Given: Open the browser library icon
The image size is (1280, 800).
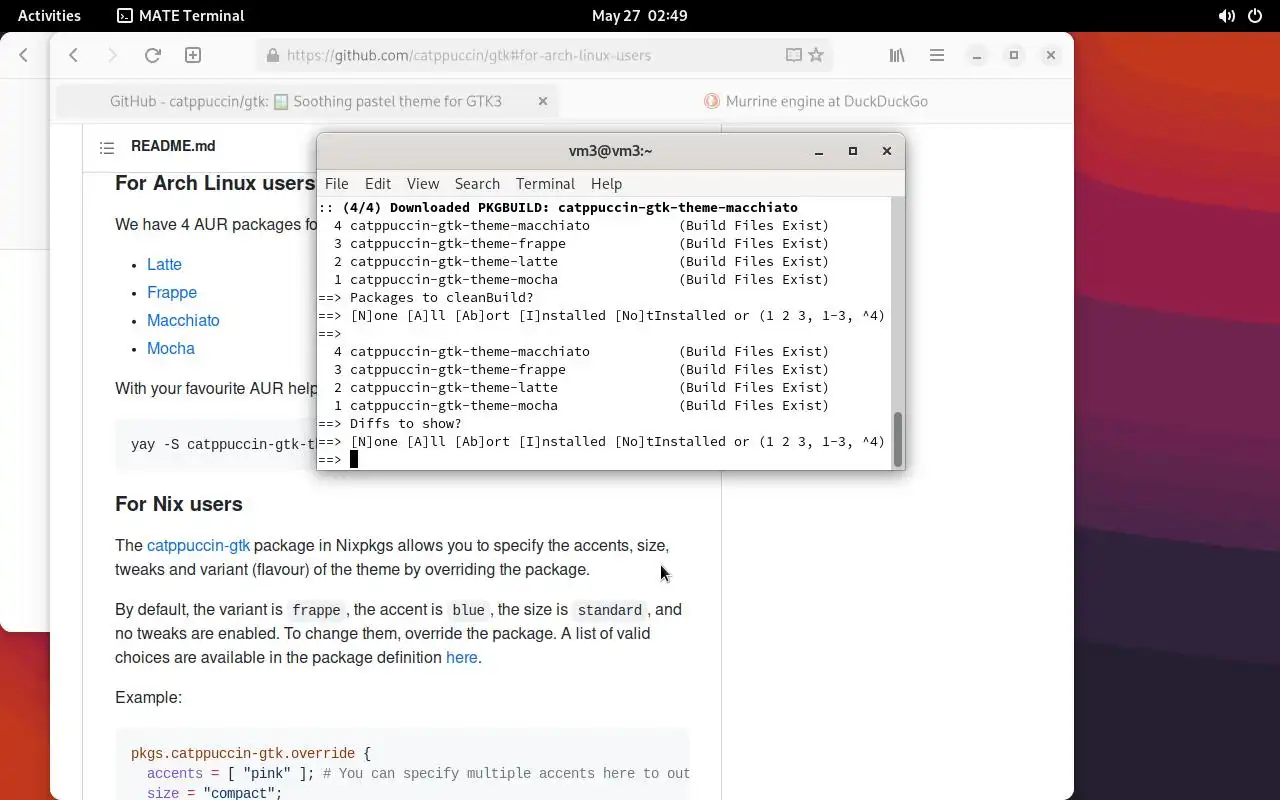Looking at the screenshot, I should [897, 55].
